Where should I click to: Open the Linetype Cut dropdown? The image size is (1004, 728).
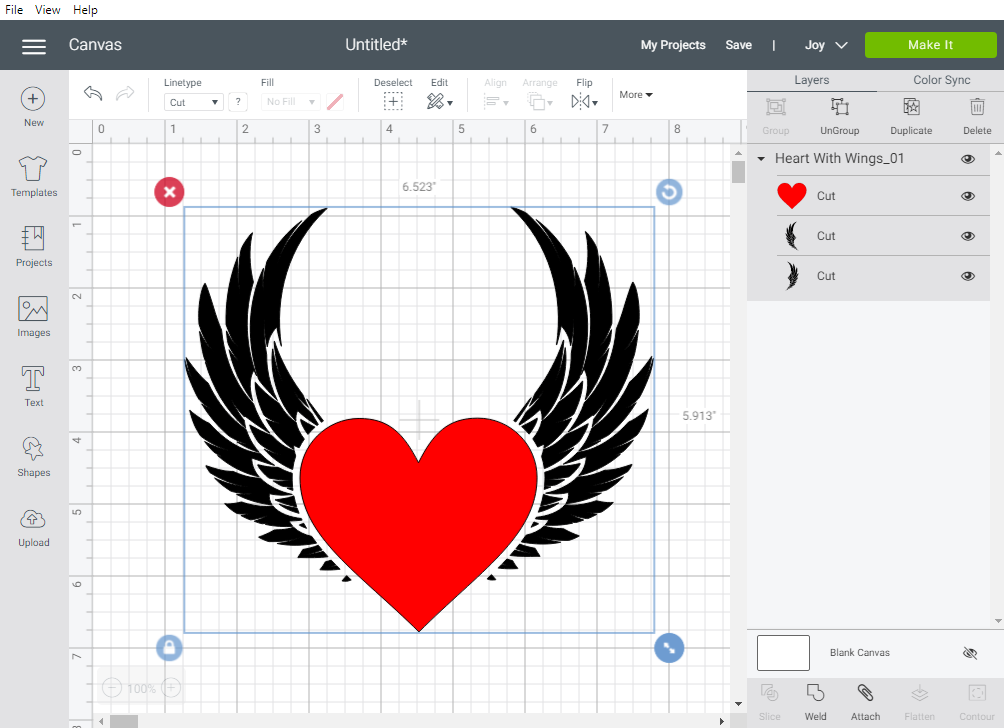(193, 102)
